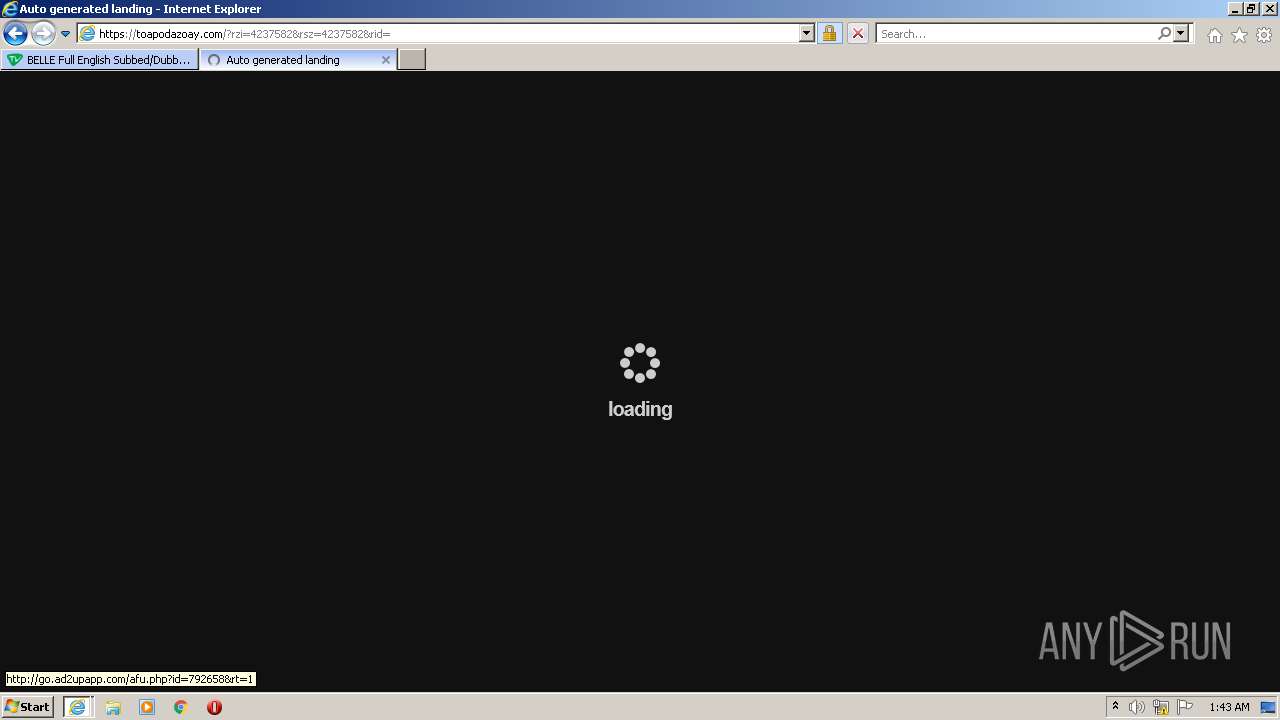Screen dimensions: 1280x720
Task: Click the volume speaker tray icon
Action: 1137,707
